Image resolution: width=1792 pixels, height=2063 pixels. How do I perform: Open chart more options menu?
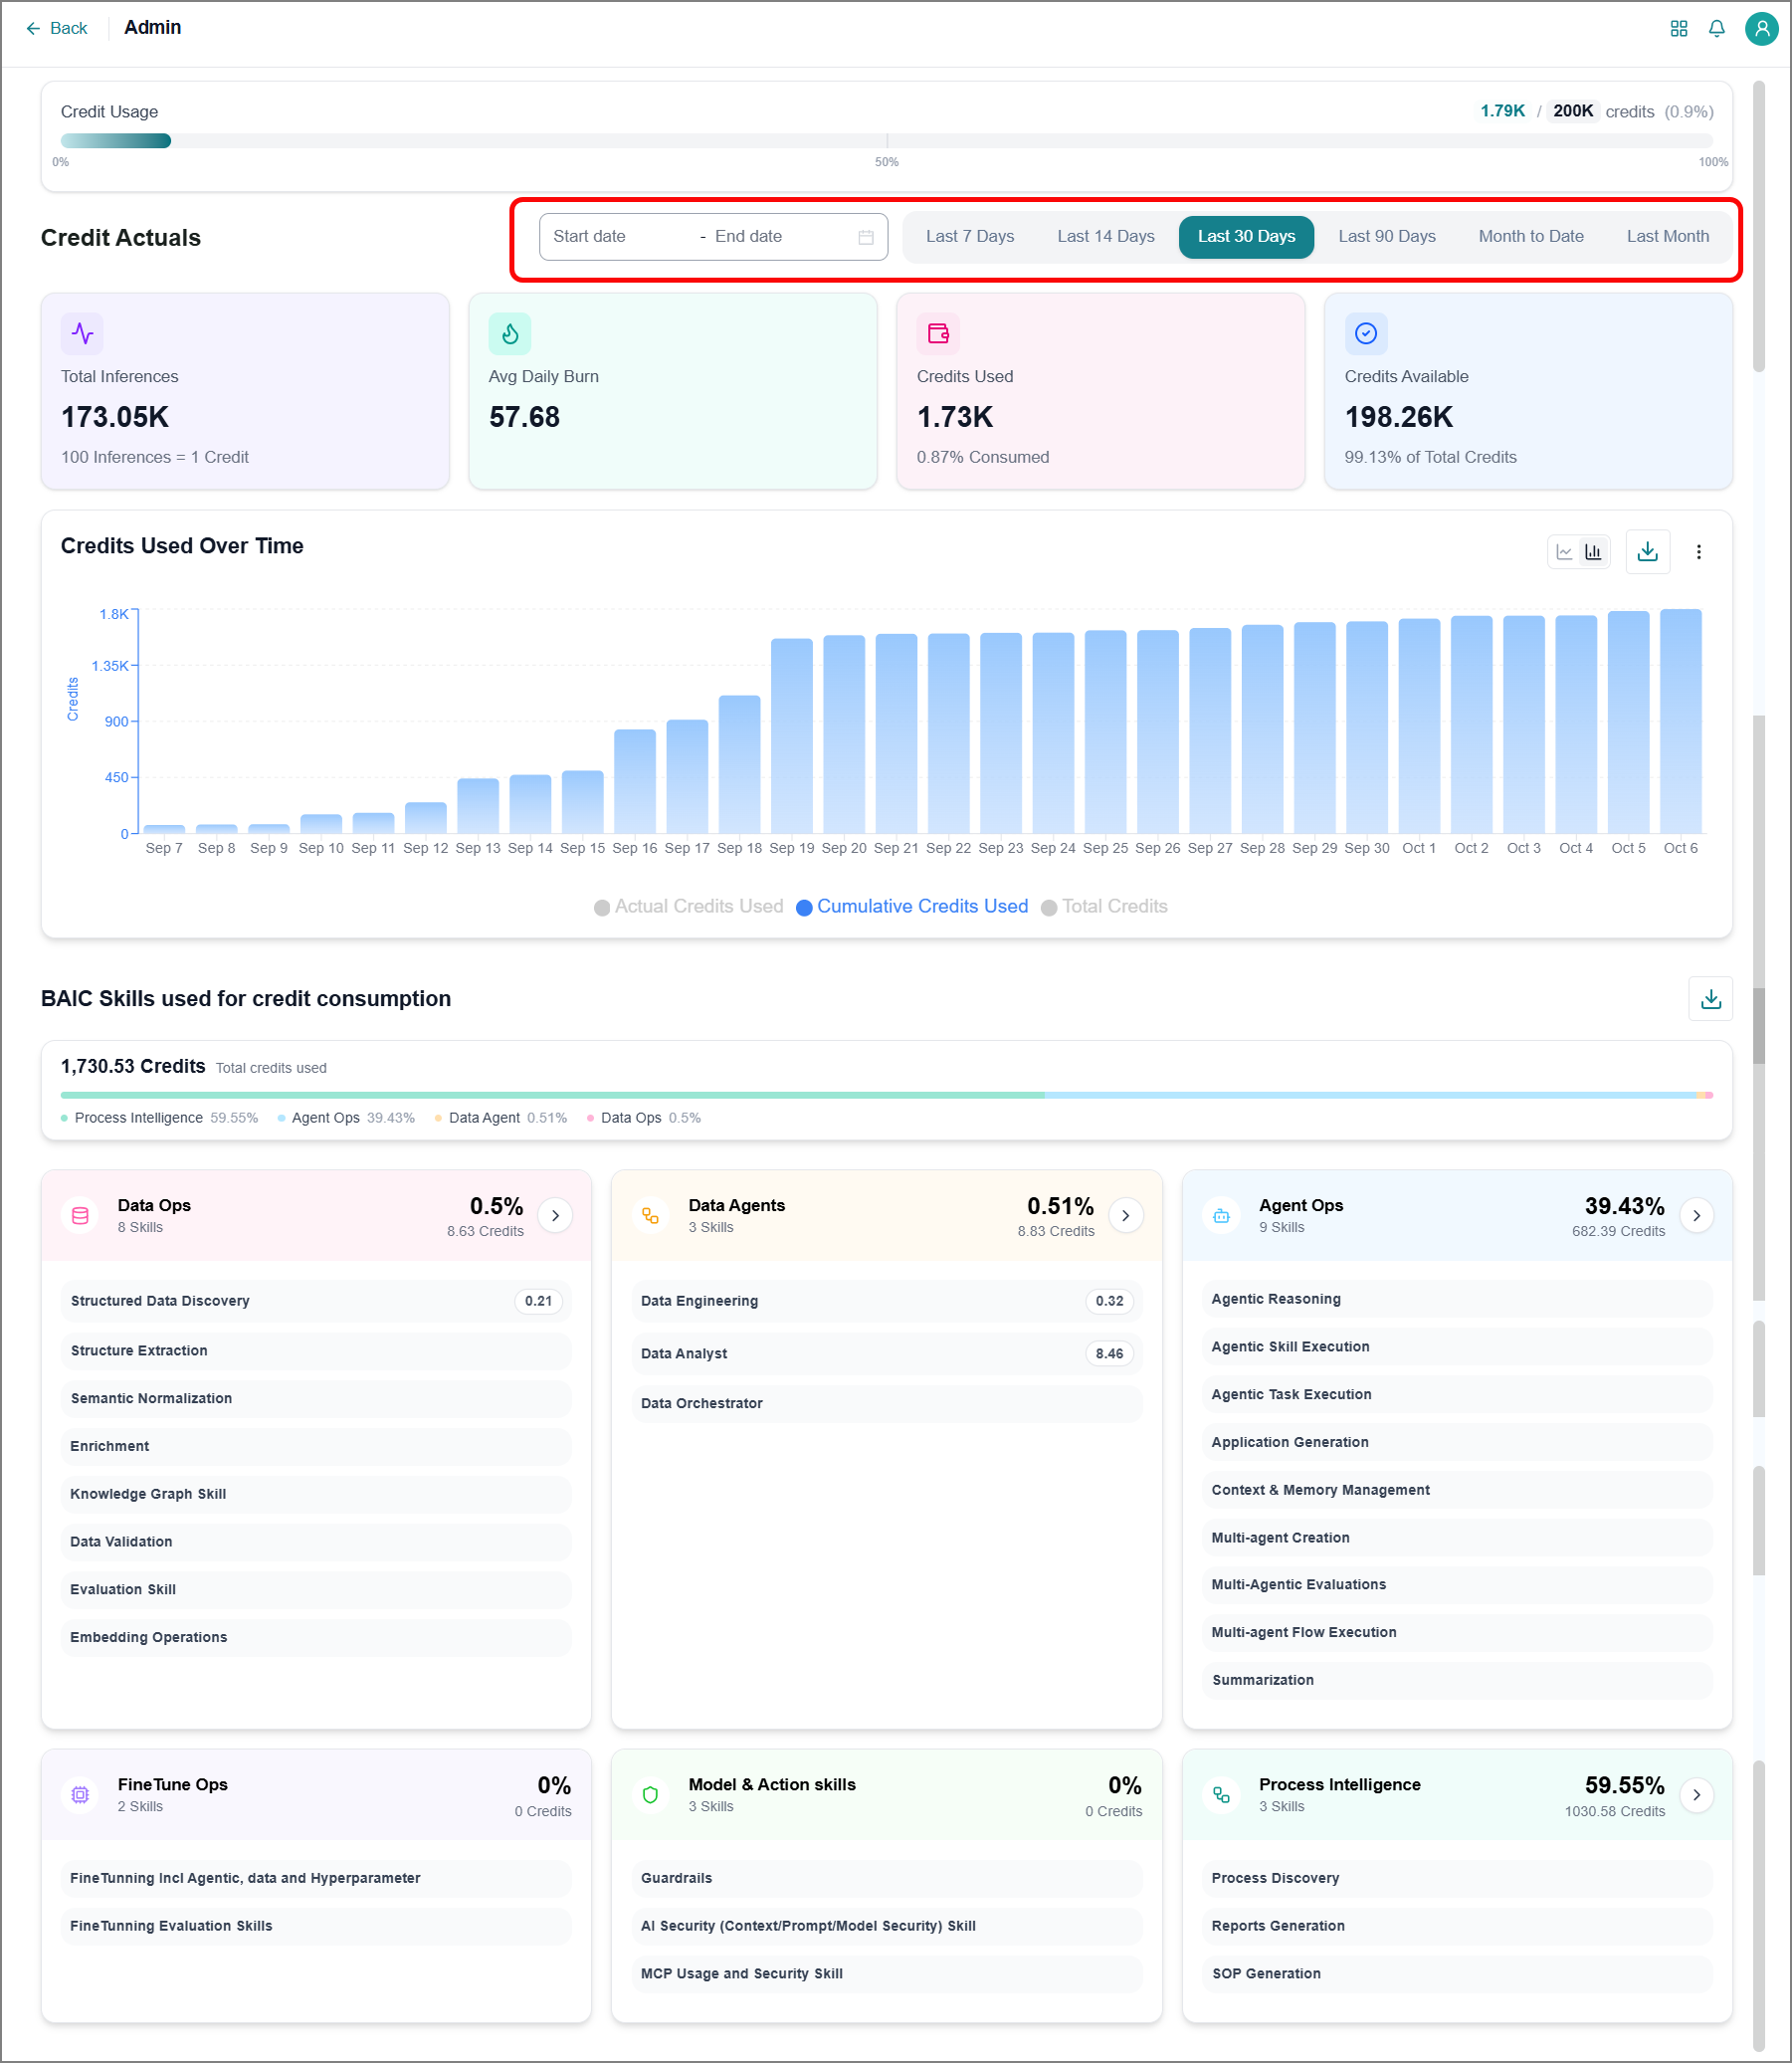(x=1698, y=552)
